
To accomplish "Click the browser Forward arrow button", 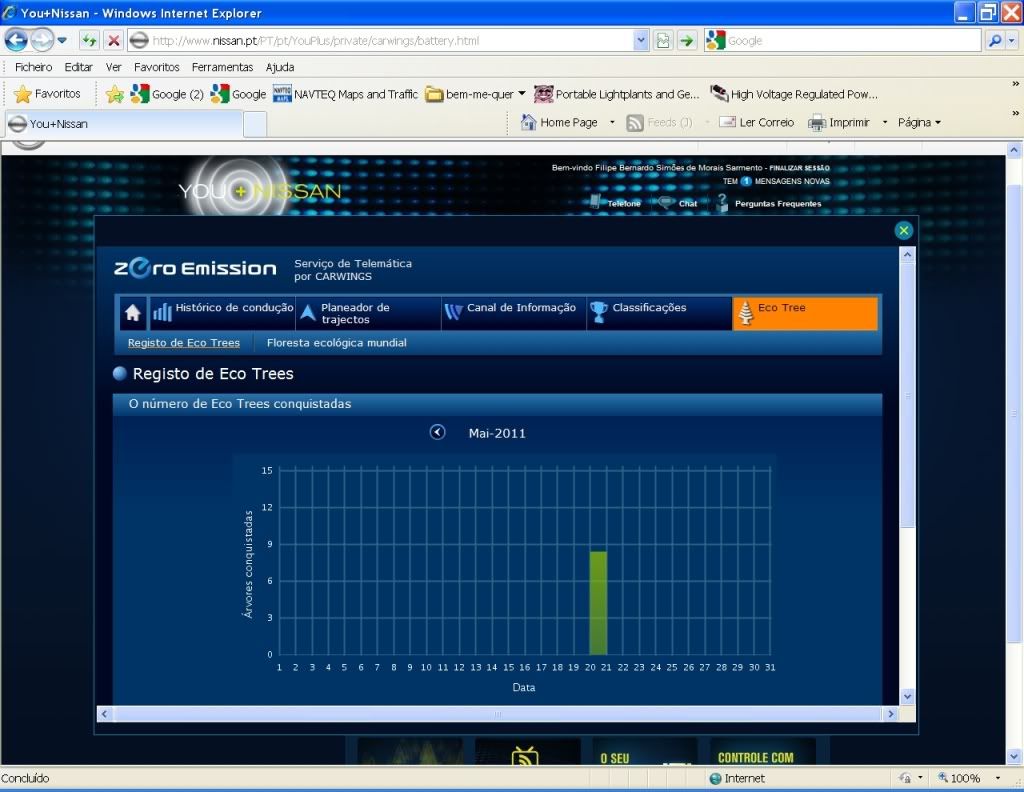I will 42,40.
